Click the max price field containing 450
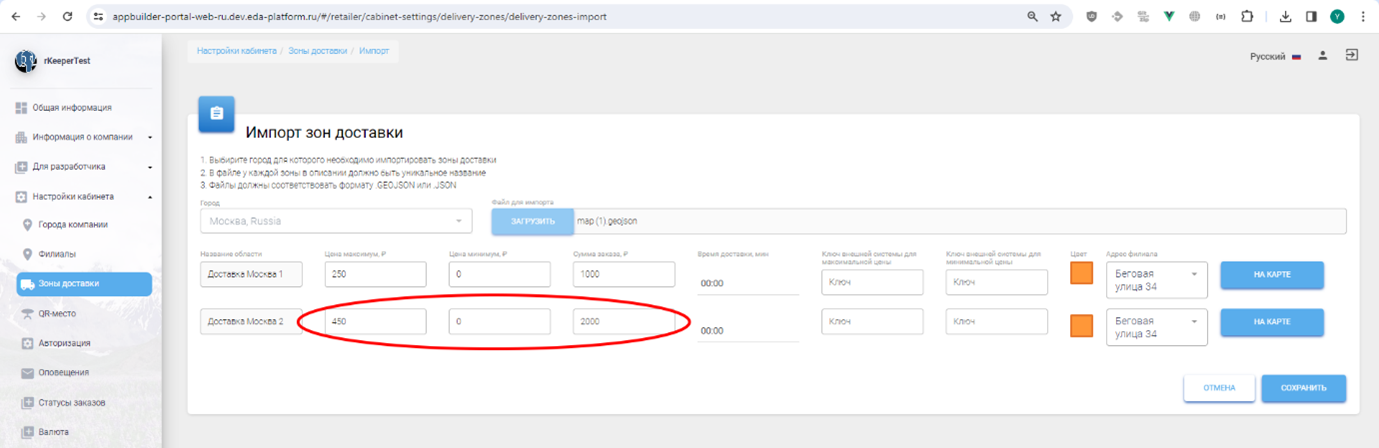 coord(375,322)
